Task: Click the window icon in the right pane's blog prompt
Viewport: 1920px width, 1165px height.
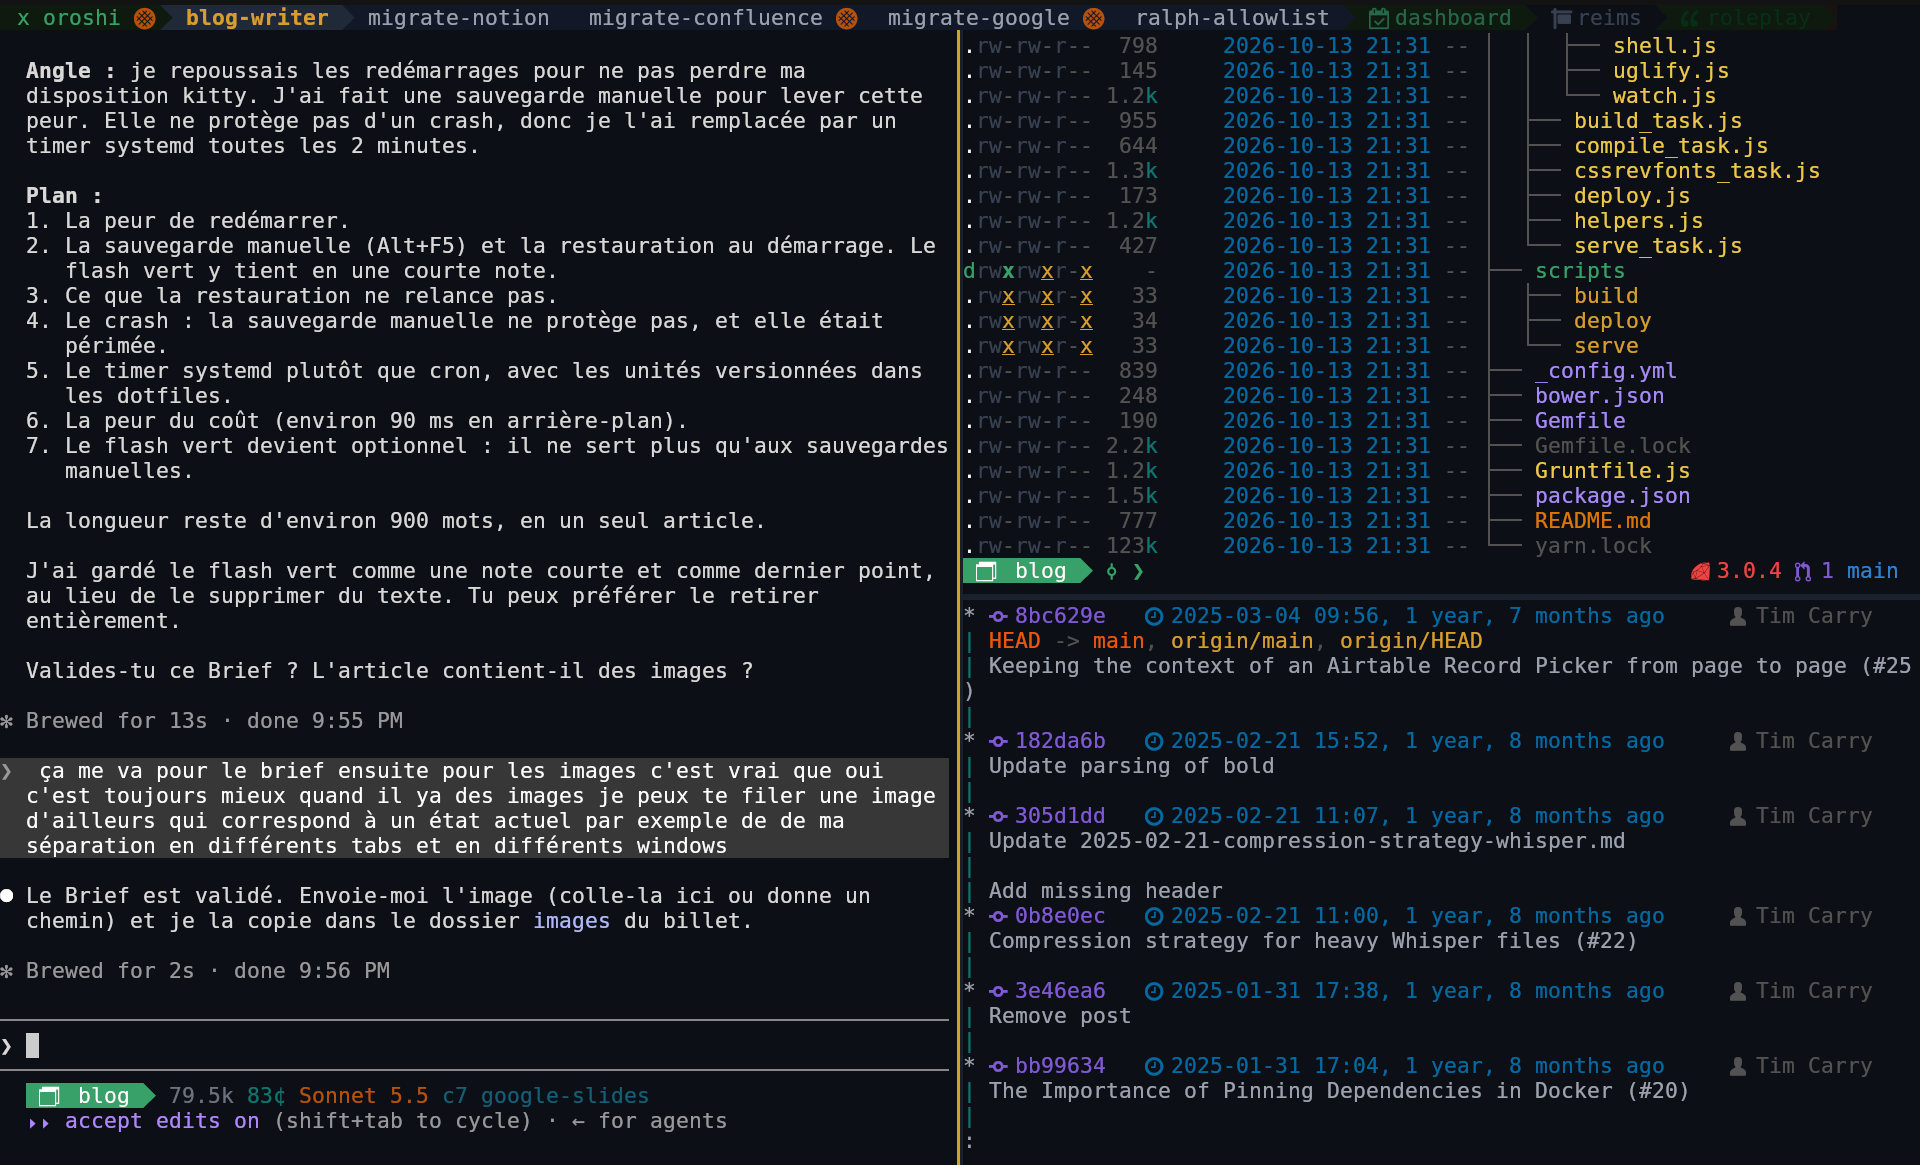Action: tap(987, 571)
